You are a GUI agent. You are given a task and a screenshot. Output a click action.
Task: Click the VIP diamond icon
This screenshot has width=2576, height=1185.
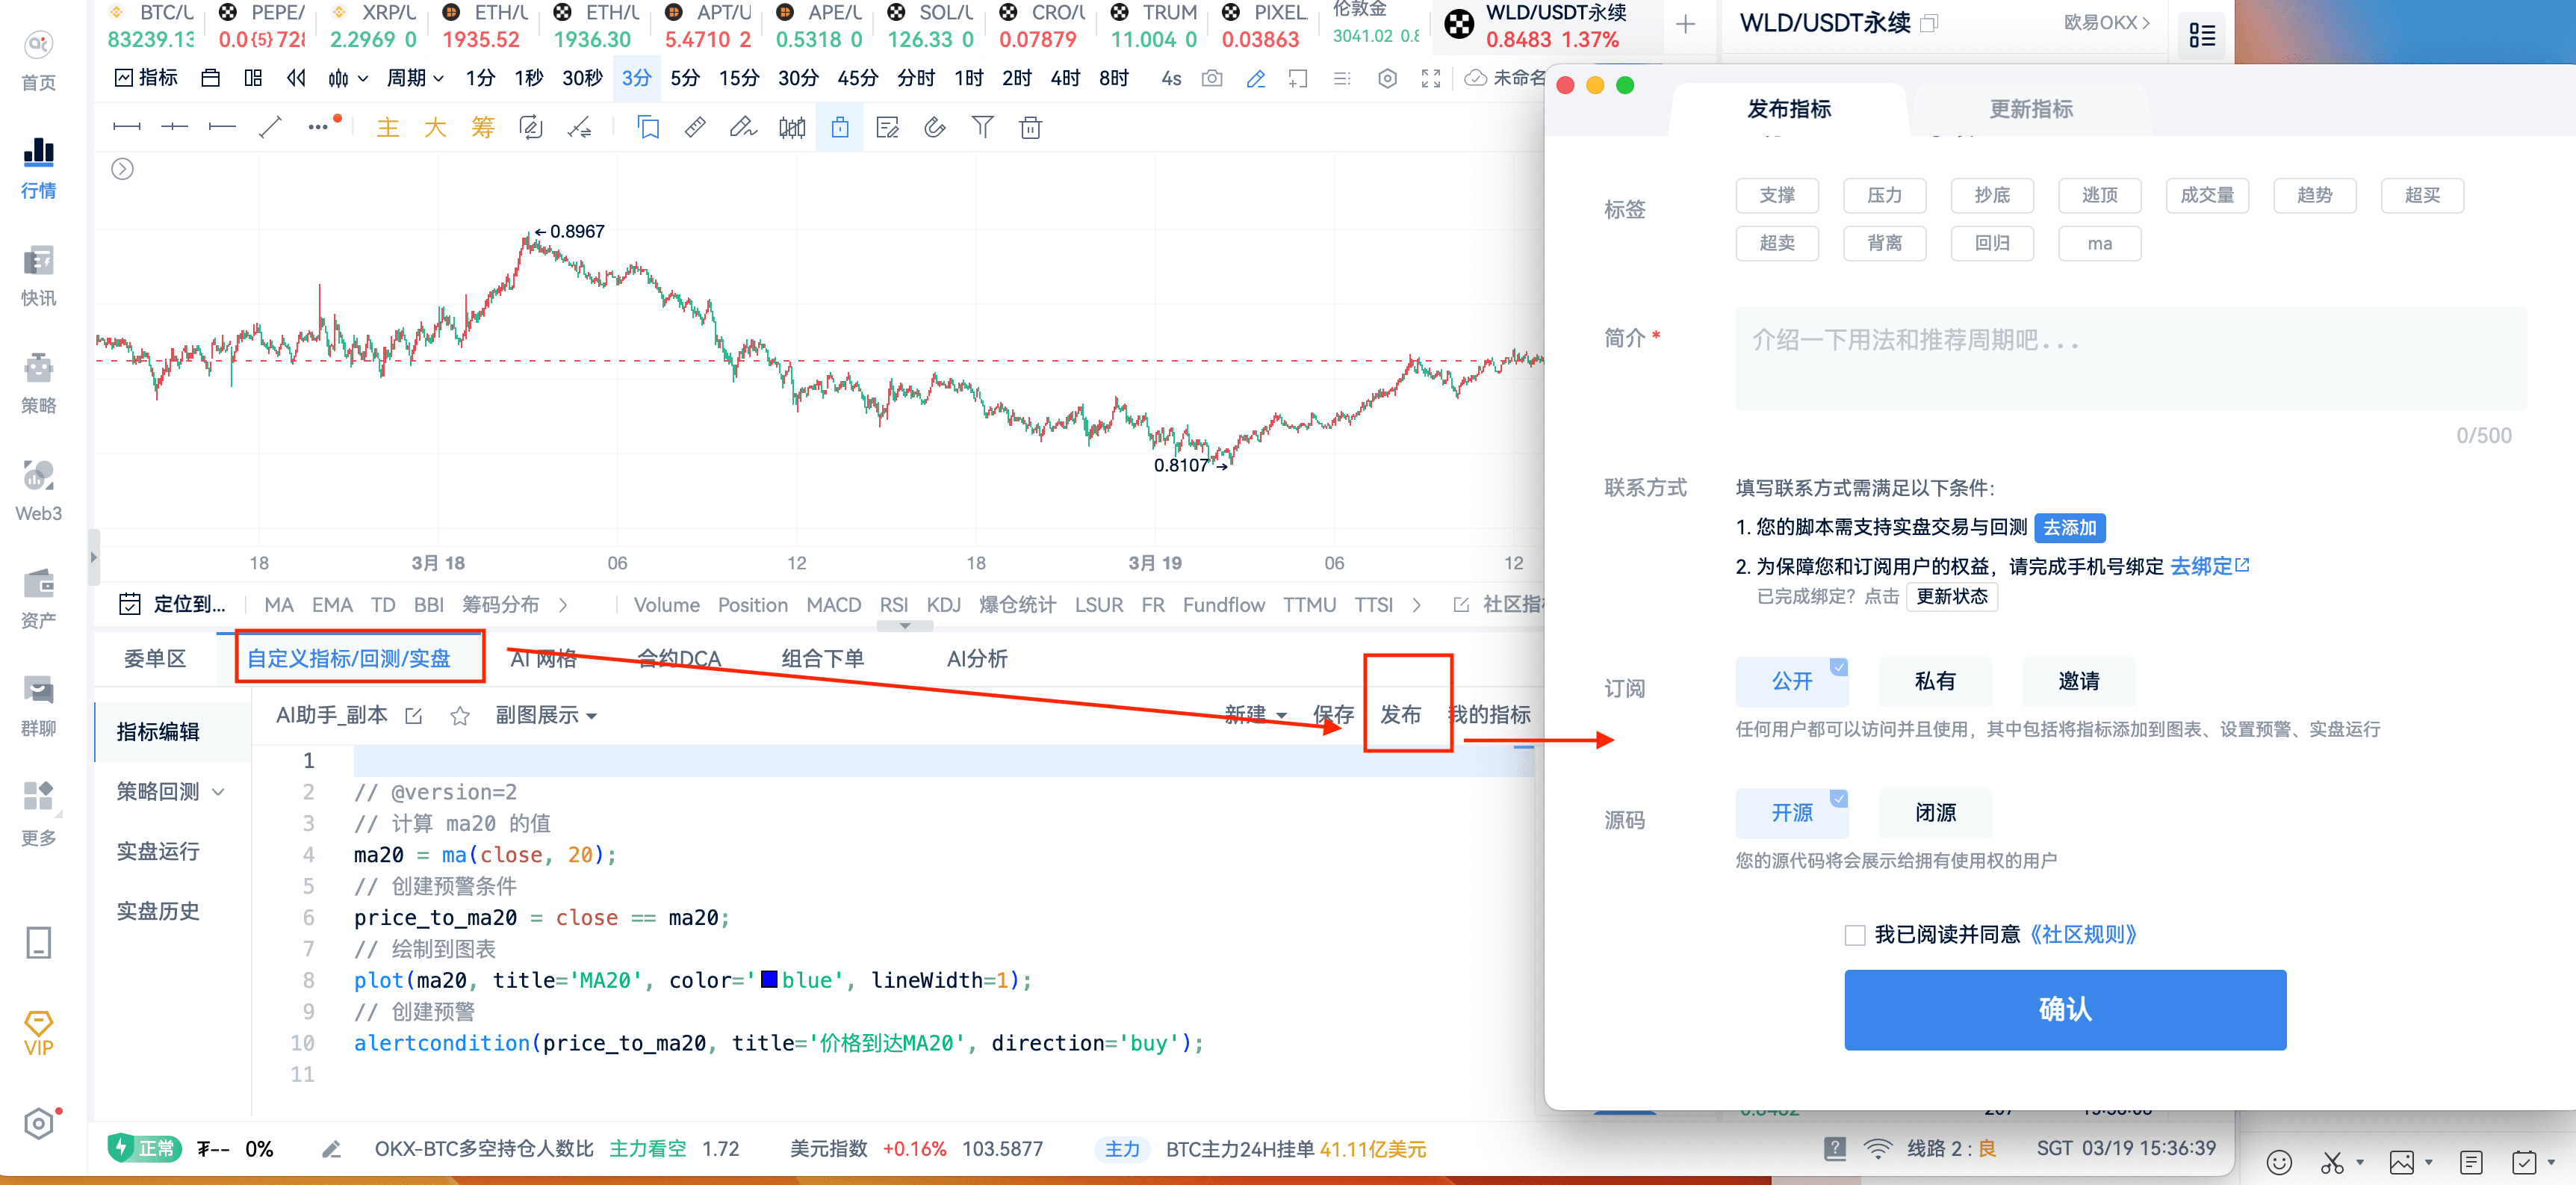tap(38, 1032)
